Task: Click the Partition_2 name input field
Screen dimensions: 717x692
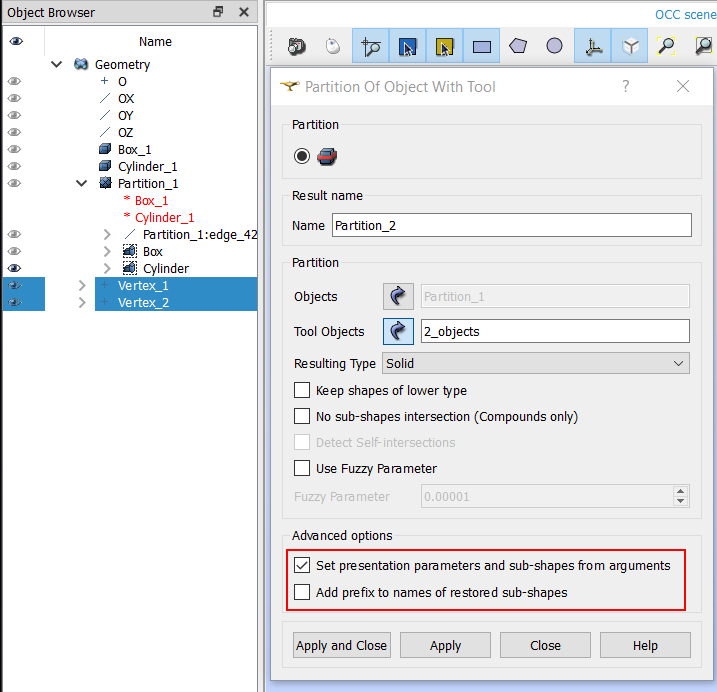Action: 512,225
